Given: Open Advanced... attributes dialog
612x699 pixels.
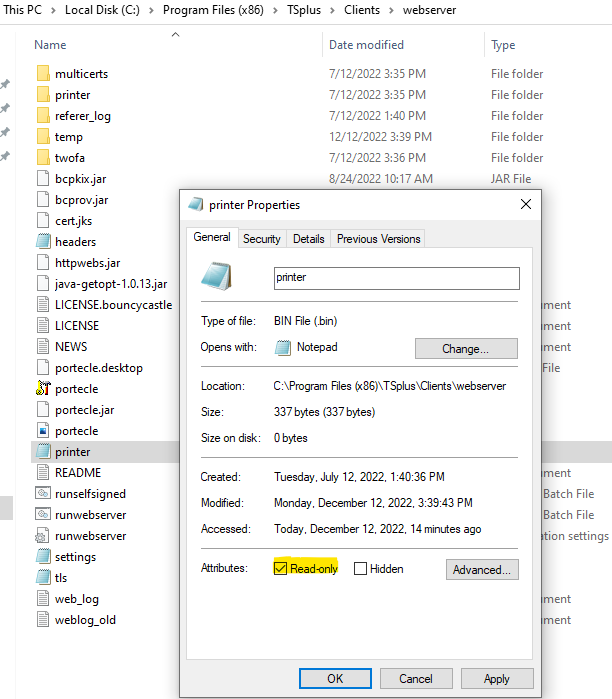Looking at the screenshot, I should coord(482,570).
